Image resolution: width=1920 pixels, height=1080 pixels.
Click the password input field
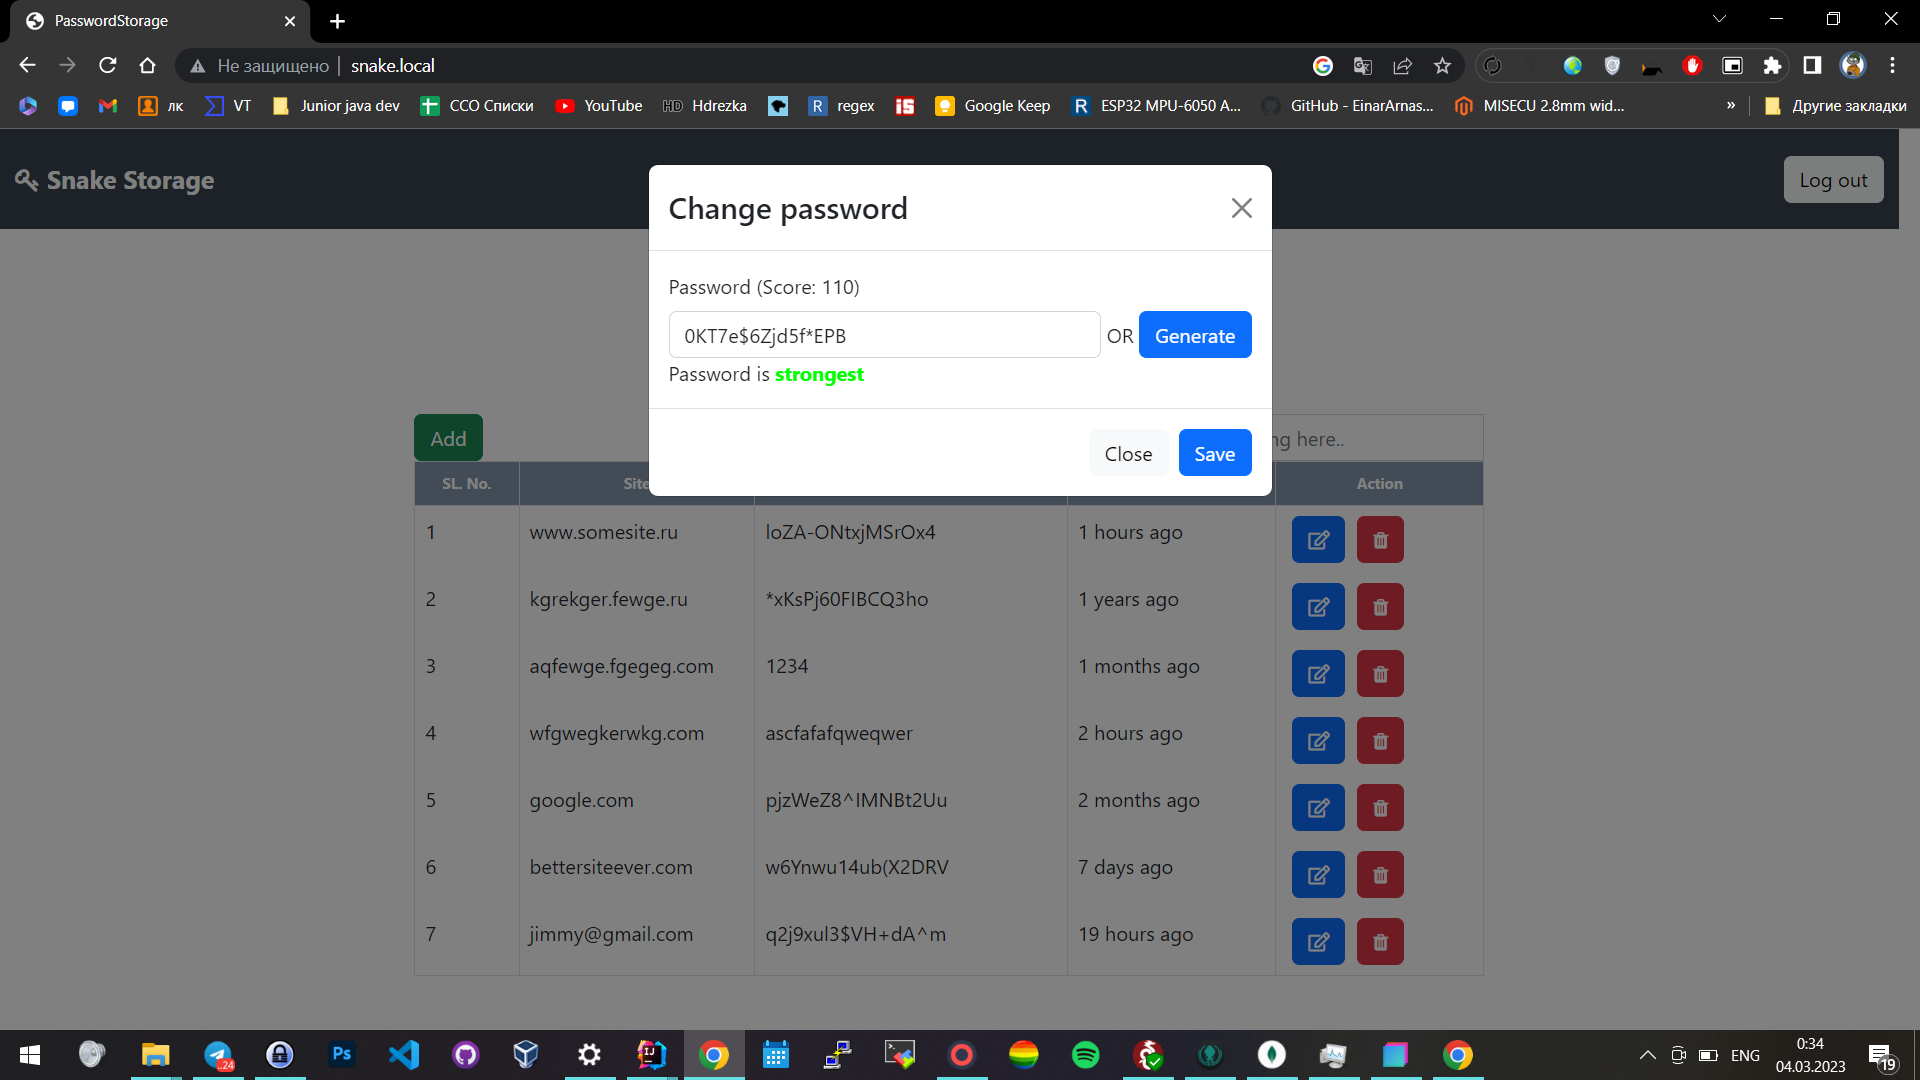point(883,336)
